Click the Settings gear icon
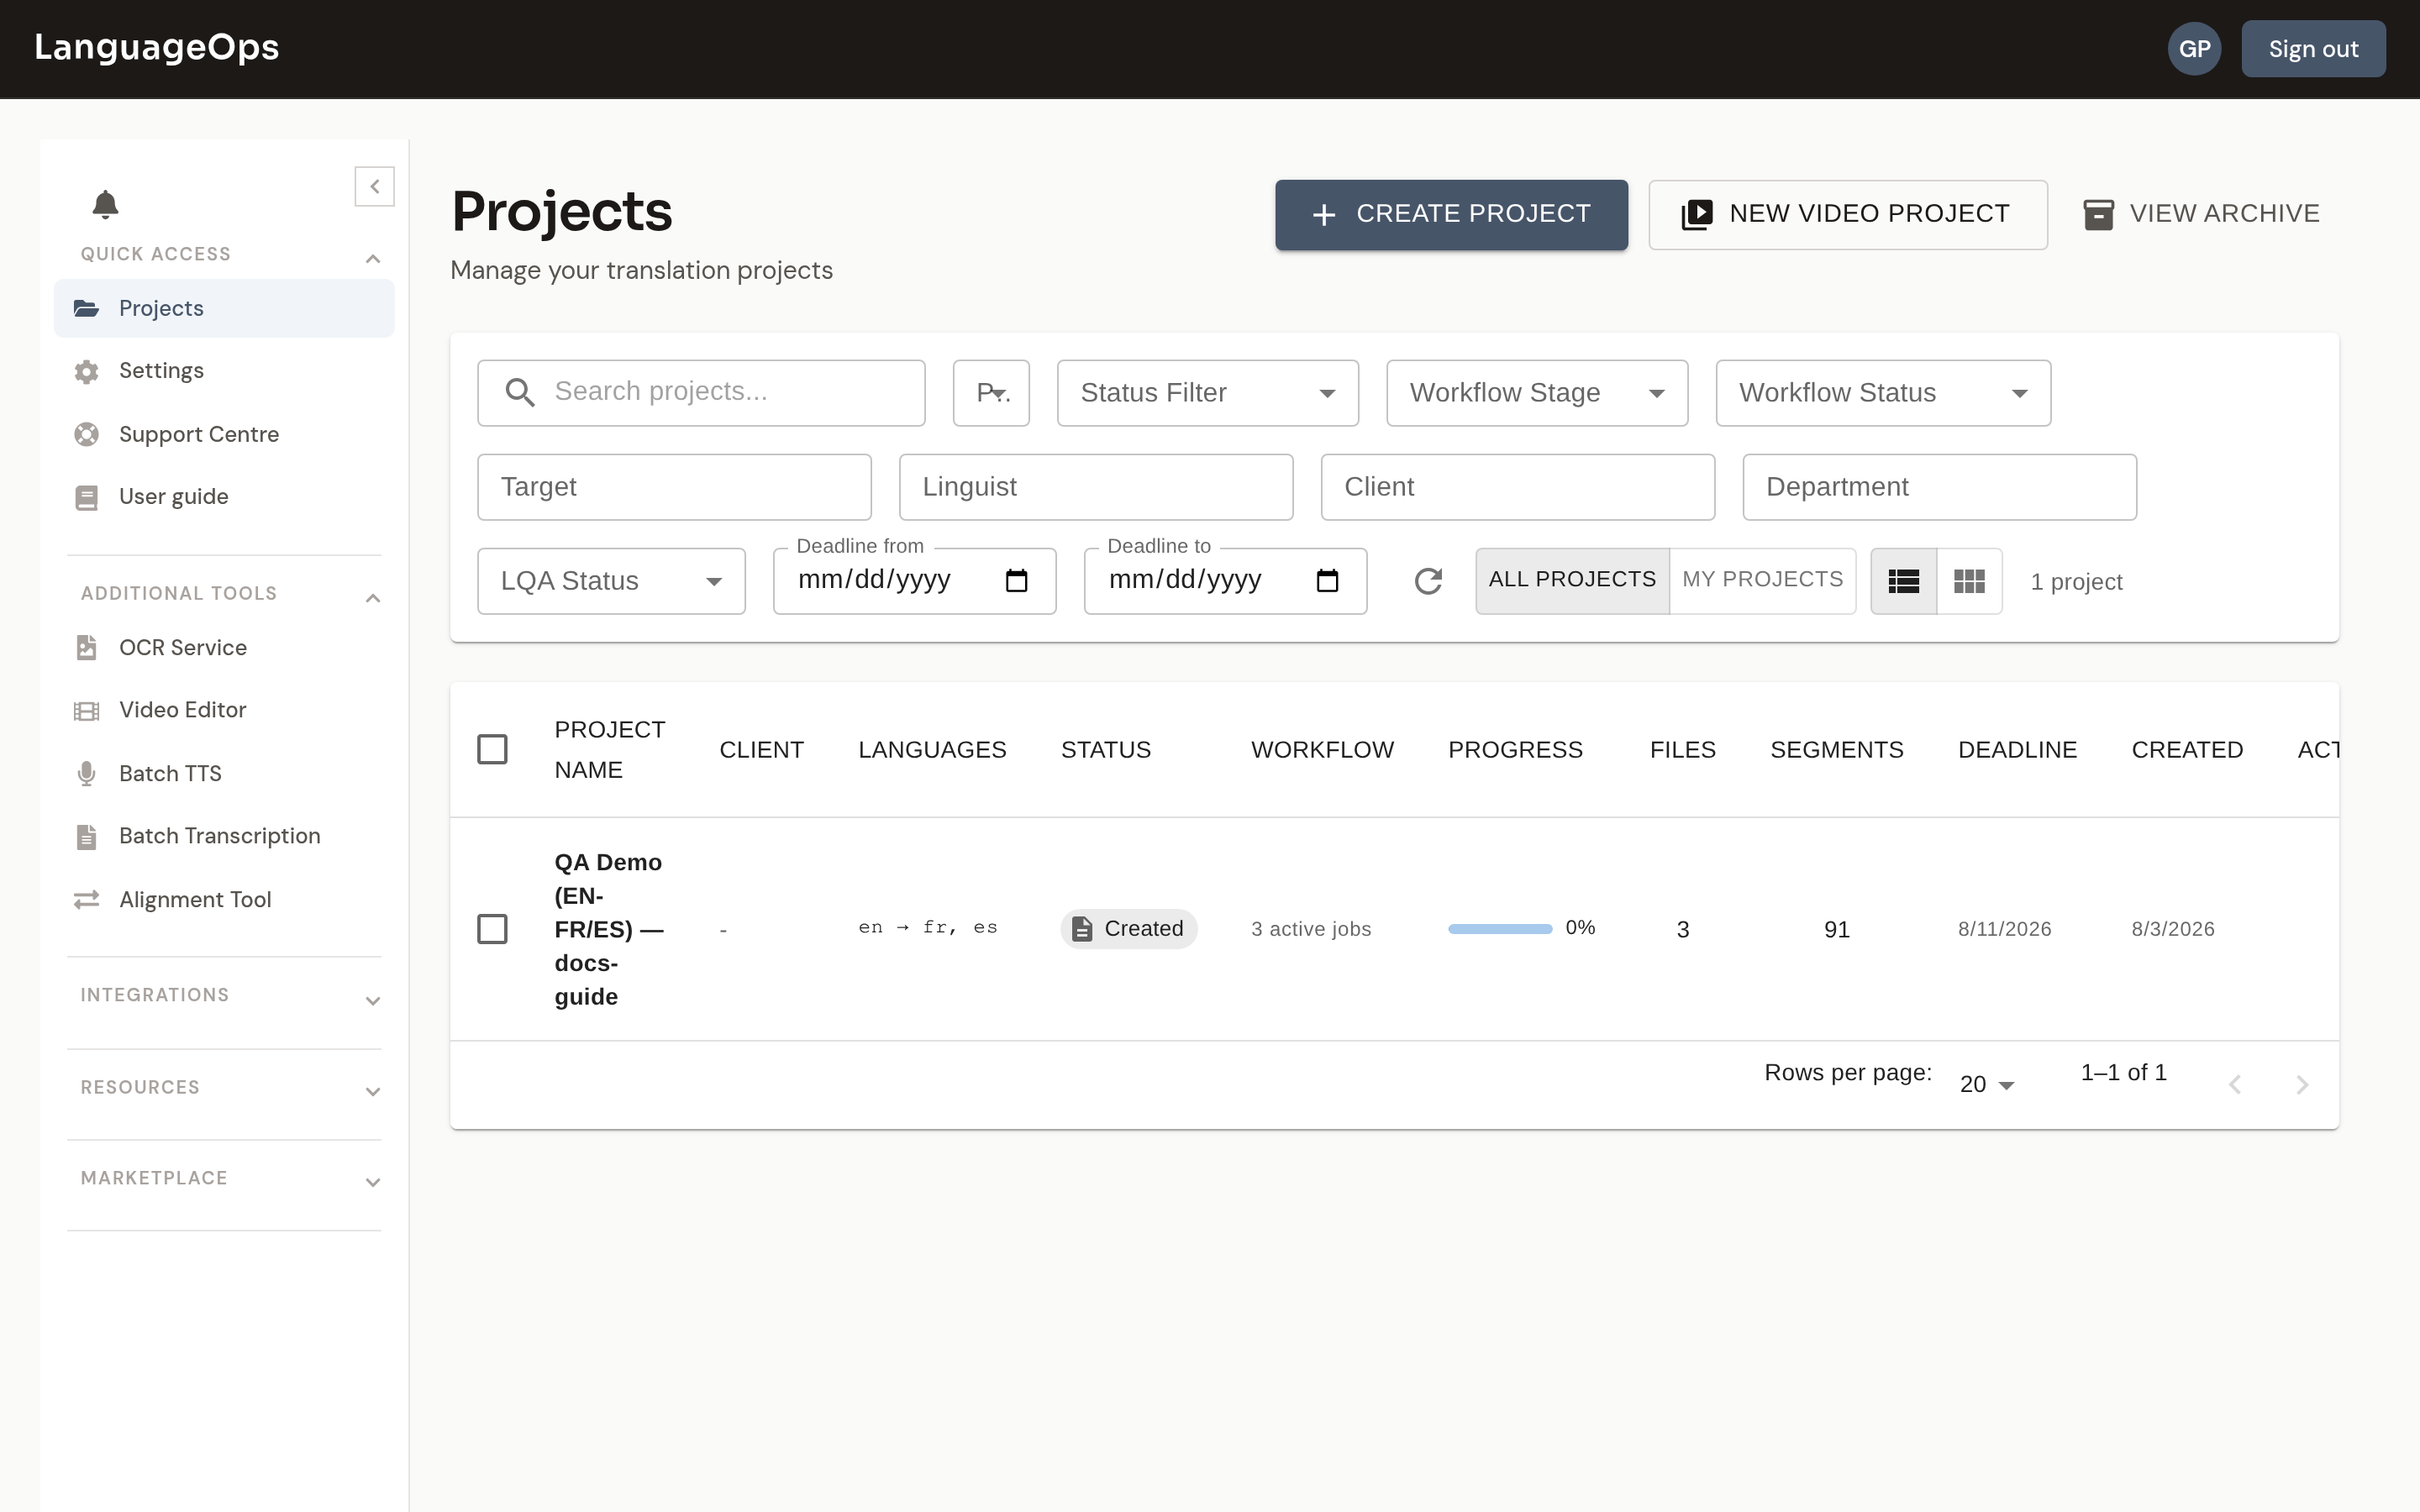The height and width of the screenshot is (1512, 2420). [x=87, y=371]
